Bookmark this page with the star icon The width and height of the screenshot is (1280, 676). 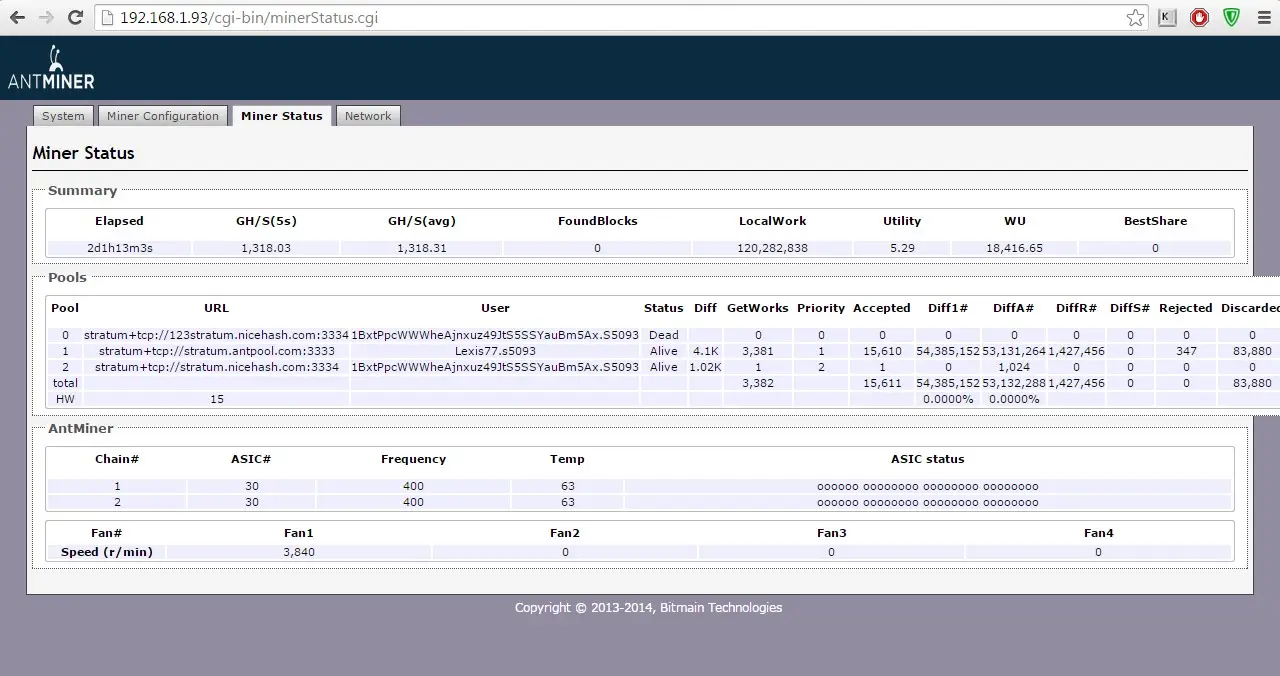coord(1135,18)
